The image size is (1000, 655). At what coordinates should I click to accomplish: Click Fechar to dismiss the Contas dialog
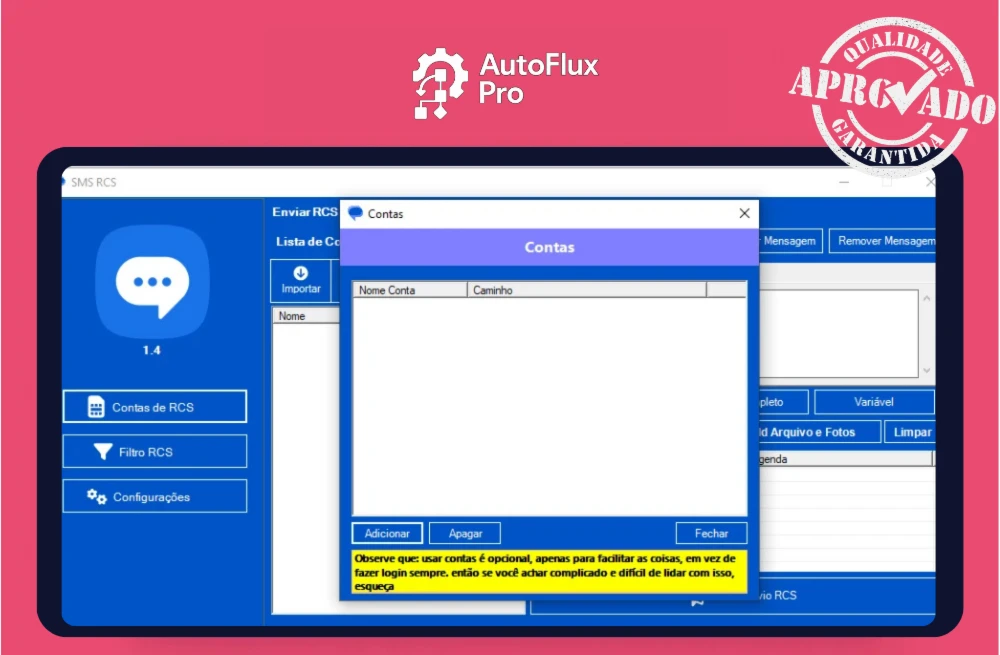(x=711, y=533)
